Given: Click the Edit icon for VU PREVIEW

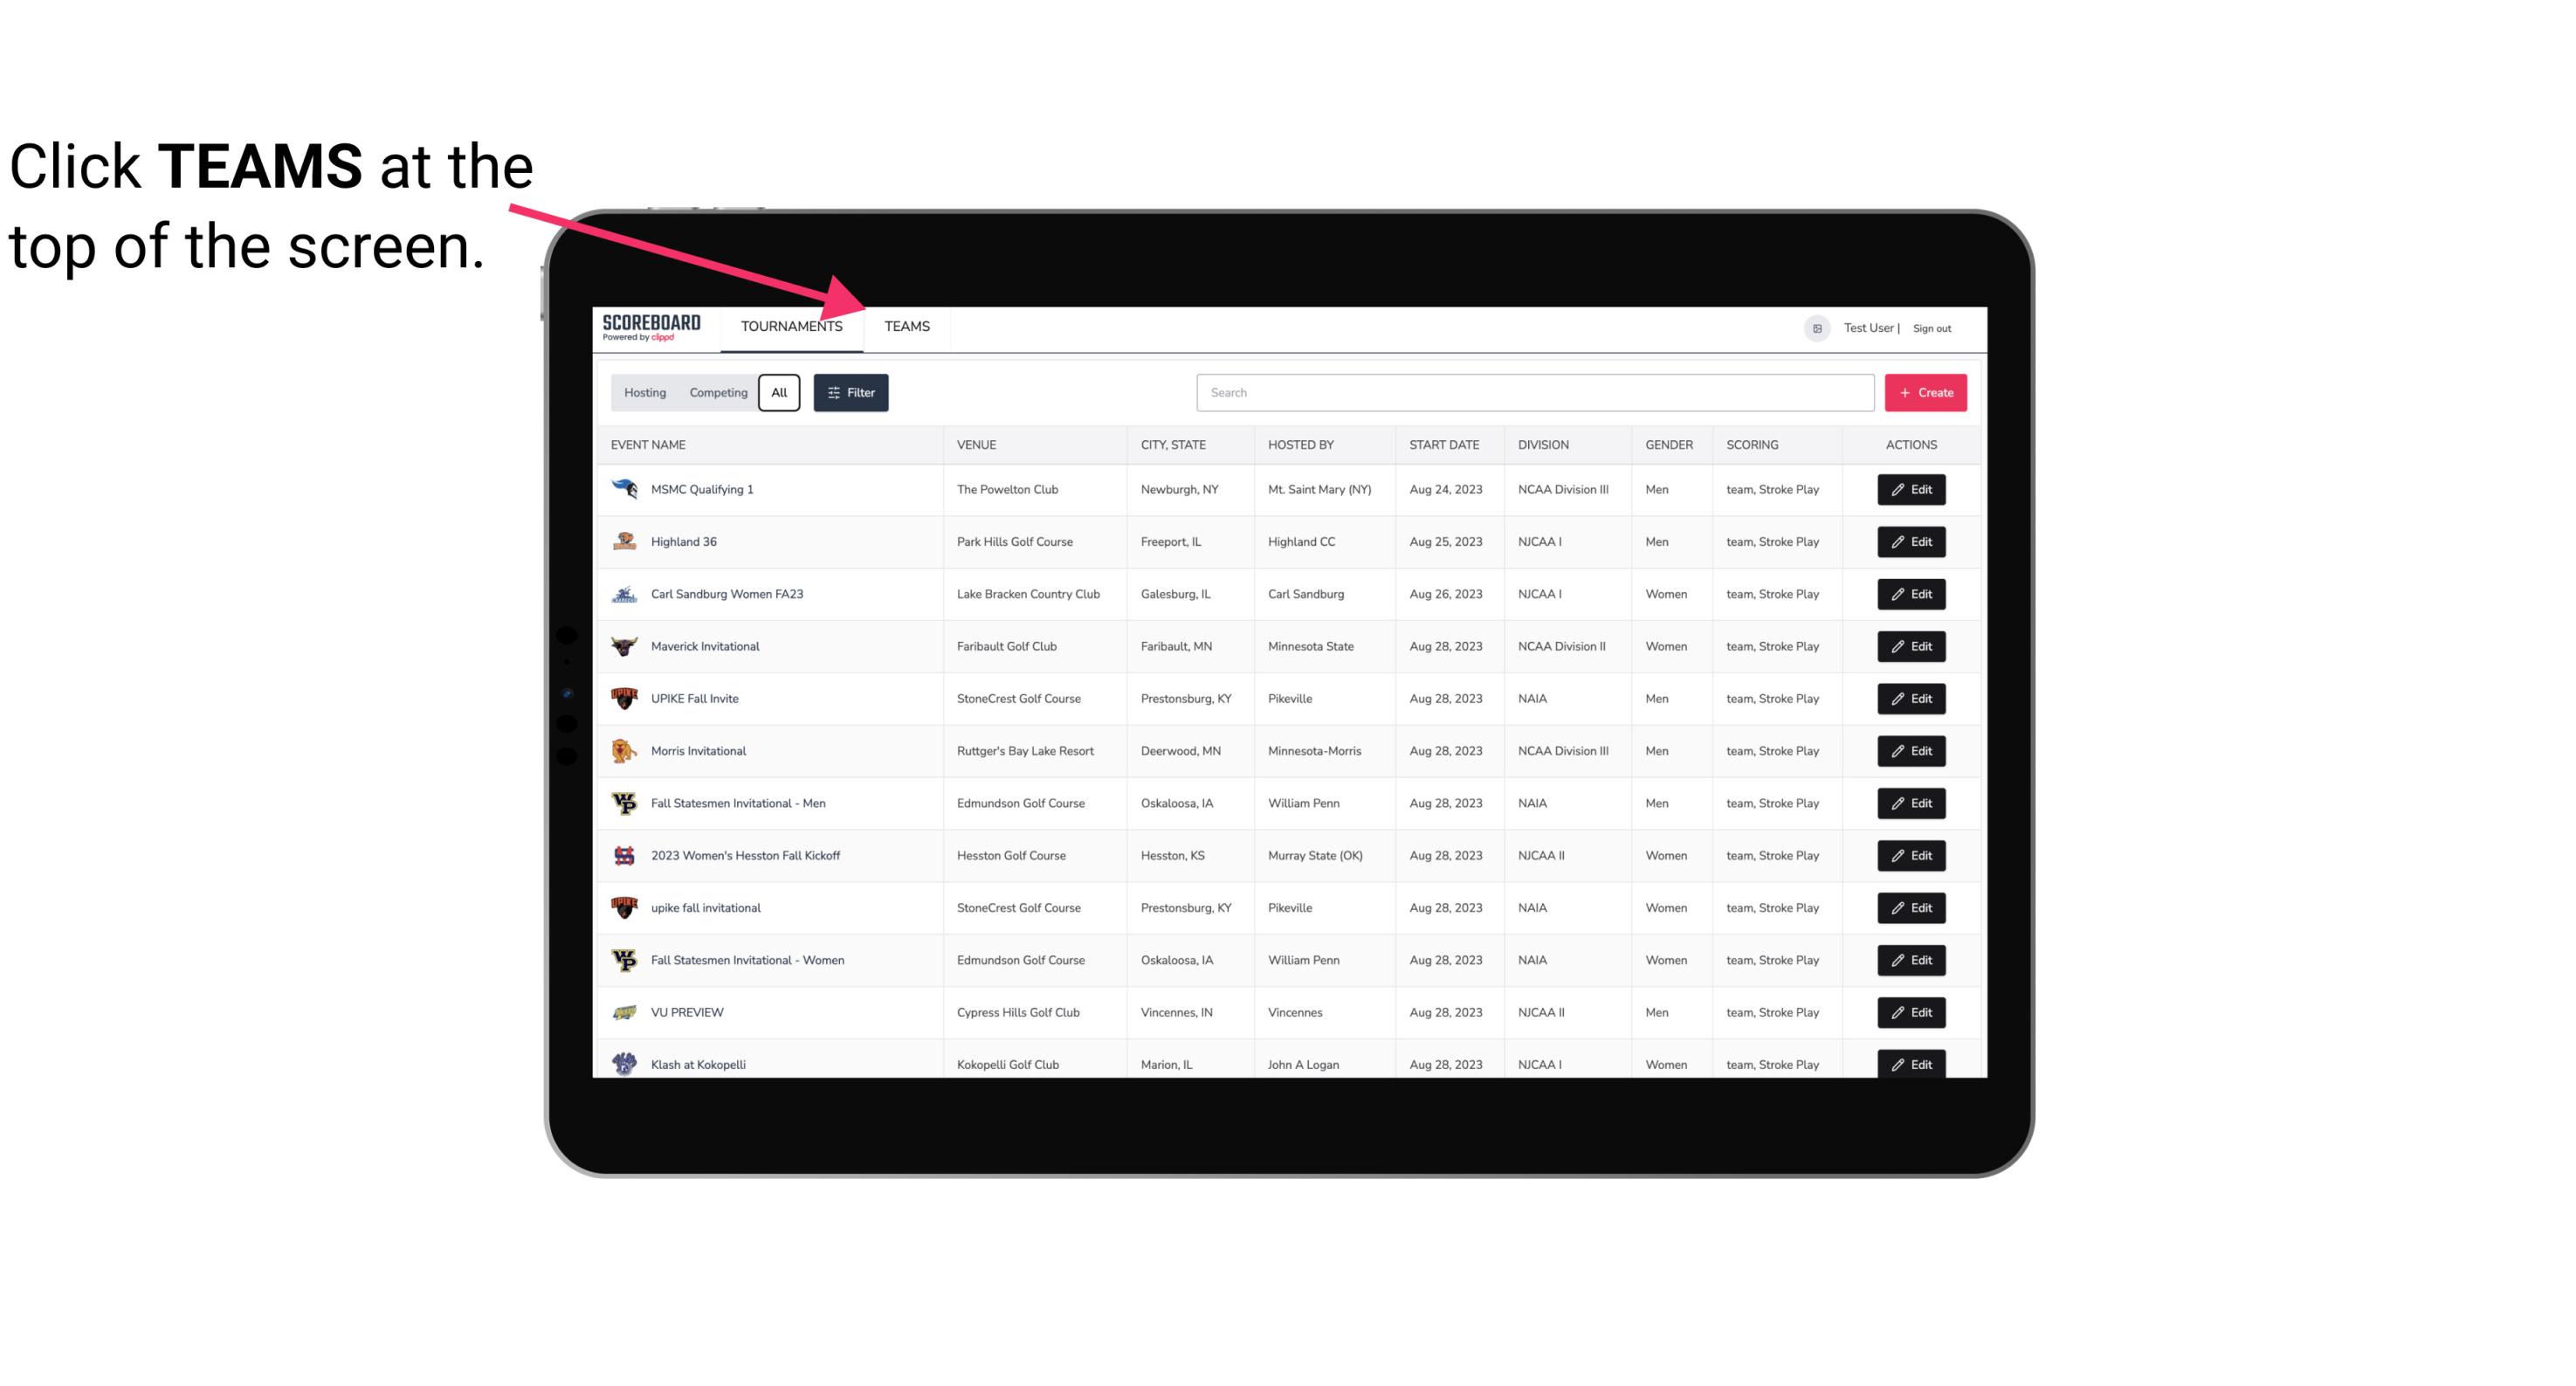Looking at the screenshot, I should (1912, 1010).
